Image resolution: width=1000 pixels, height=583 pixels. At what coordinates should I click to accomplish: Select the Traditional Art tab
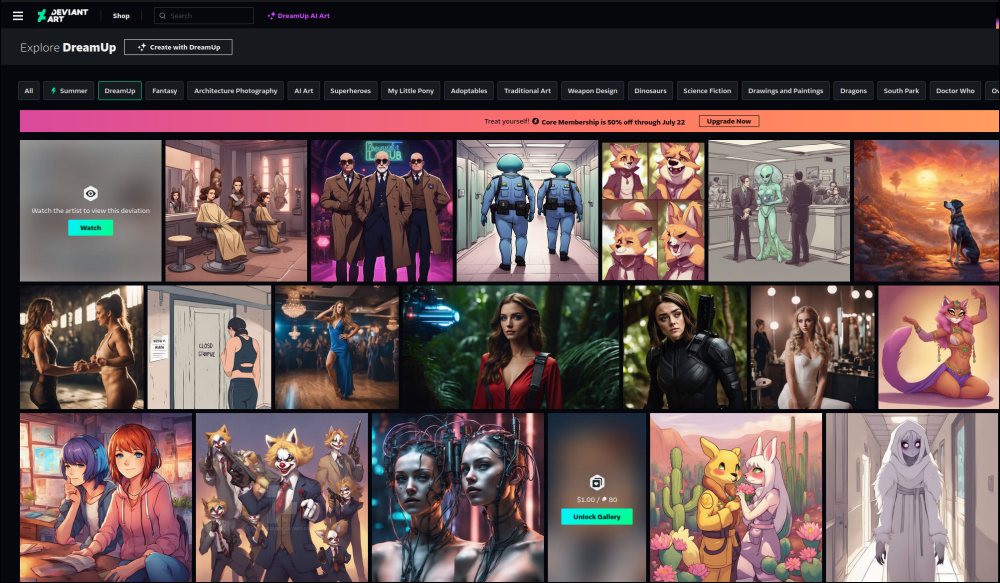527,91
